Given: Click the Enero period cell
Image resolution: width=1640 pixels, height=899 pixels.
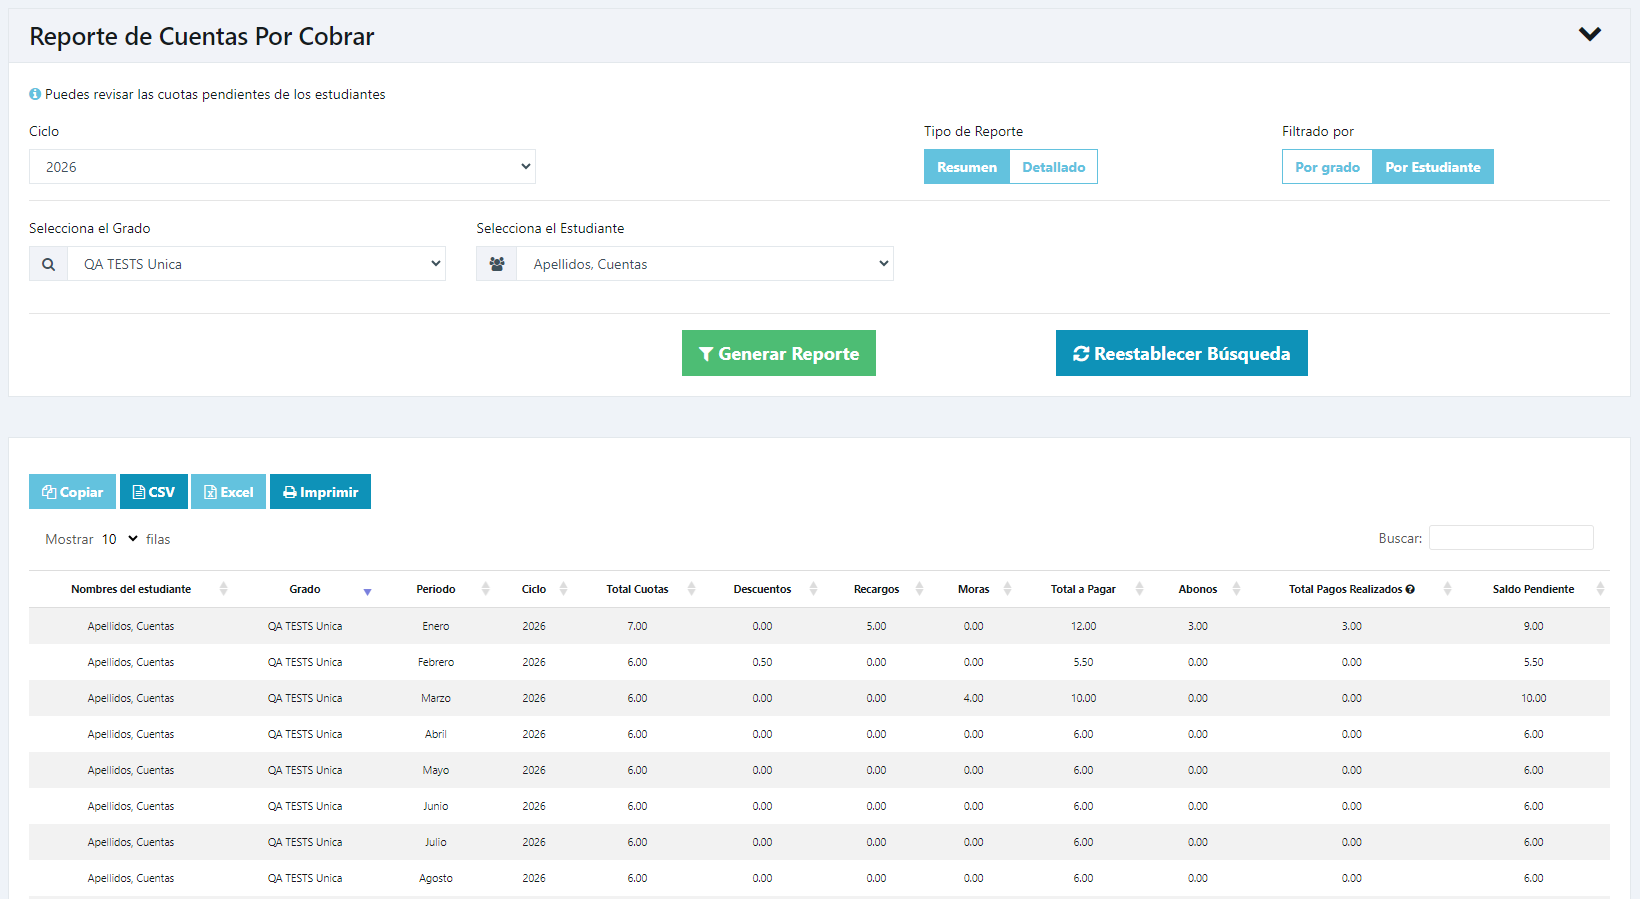Looking at the screenshot, I should (x=436, y=626).
